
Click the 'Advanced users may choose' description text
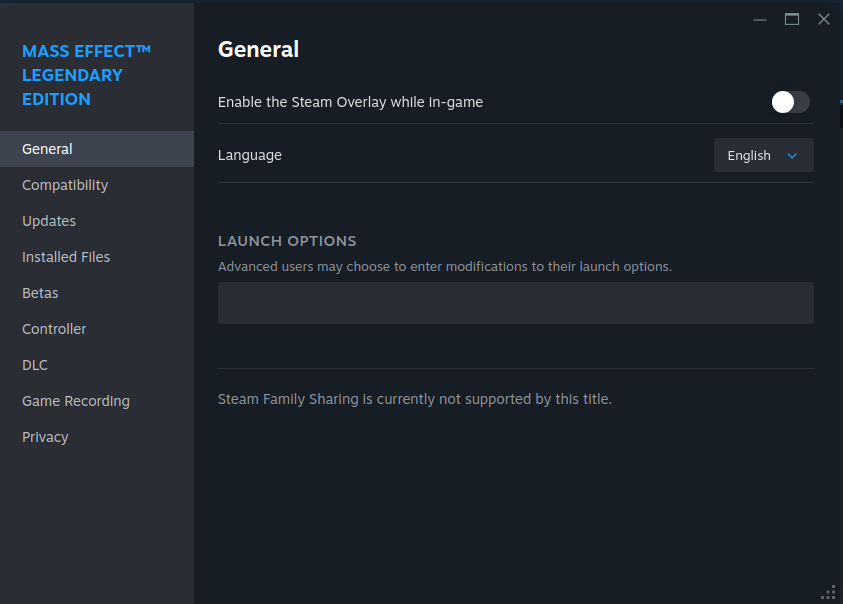445,267
